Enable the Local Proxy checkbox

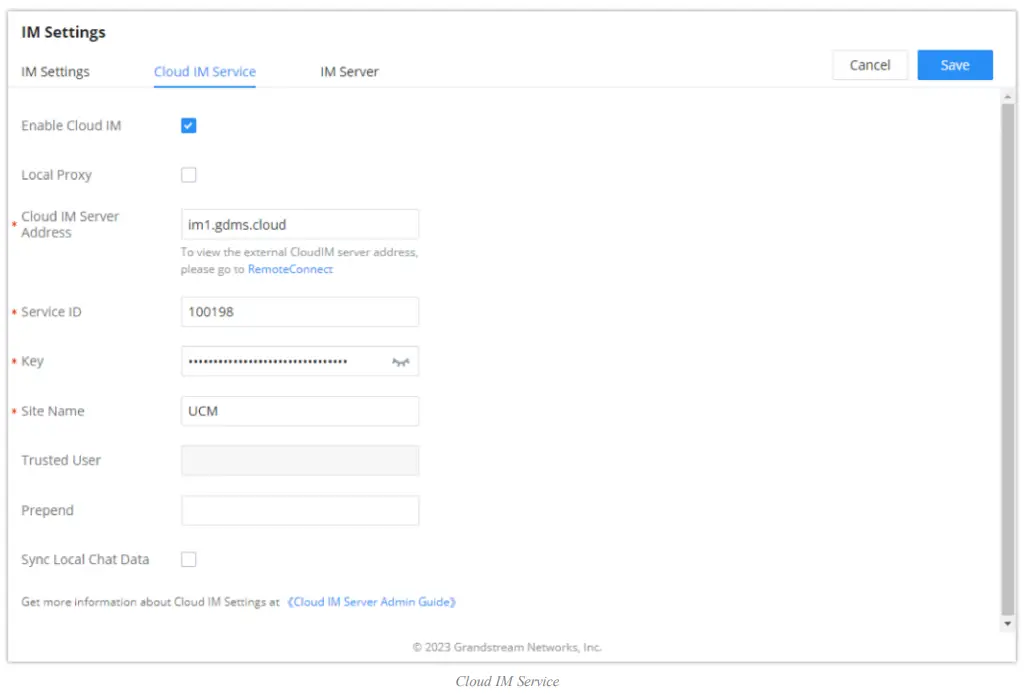point(188,175)
